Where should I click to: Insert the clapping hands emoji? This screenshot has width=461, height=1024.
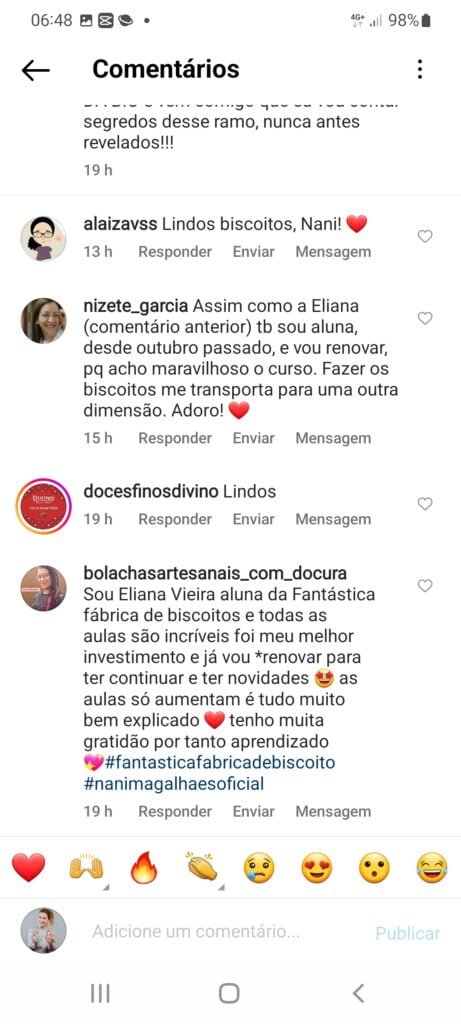(x=201, y=868)
